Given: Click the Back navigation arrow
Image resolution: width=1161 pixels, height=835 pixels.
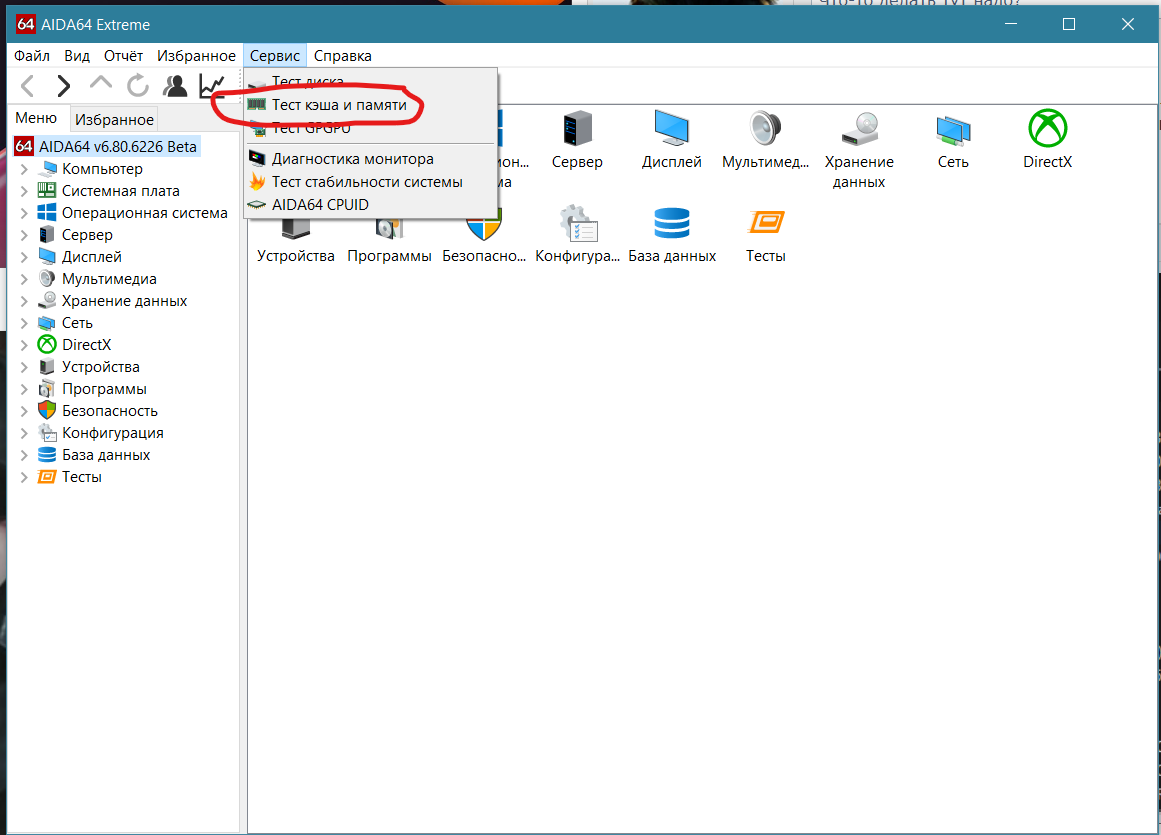Looking at the screenshot, I should [x=27, y=87].
